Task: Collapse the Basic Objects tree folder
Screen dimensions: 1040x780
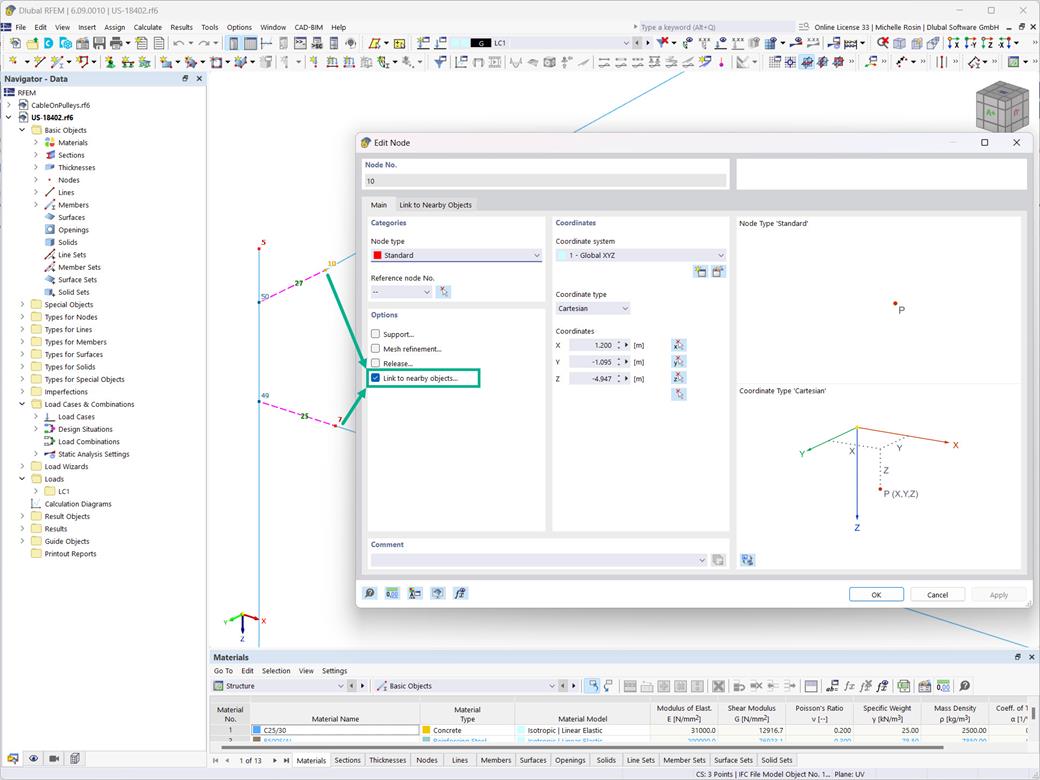Action: click(22, 130)
